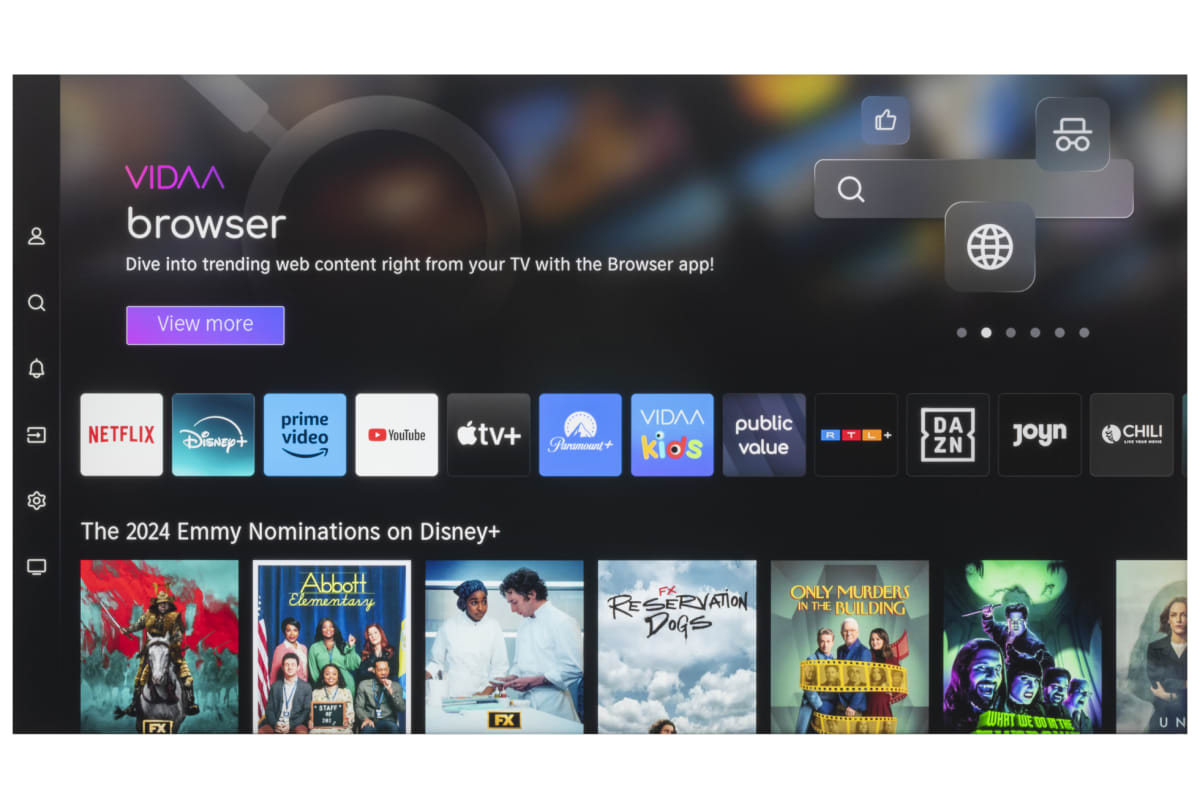The width and height of the screenshot is (1200, 808).
Task: Open settings gear in the sidebar
Action: 37,501
